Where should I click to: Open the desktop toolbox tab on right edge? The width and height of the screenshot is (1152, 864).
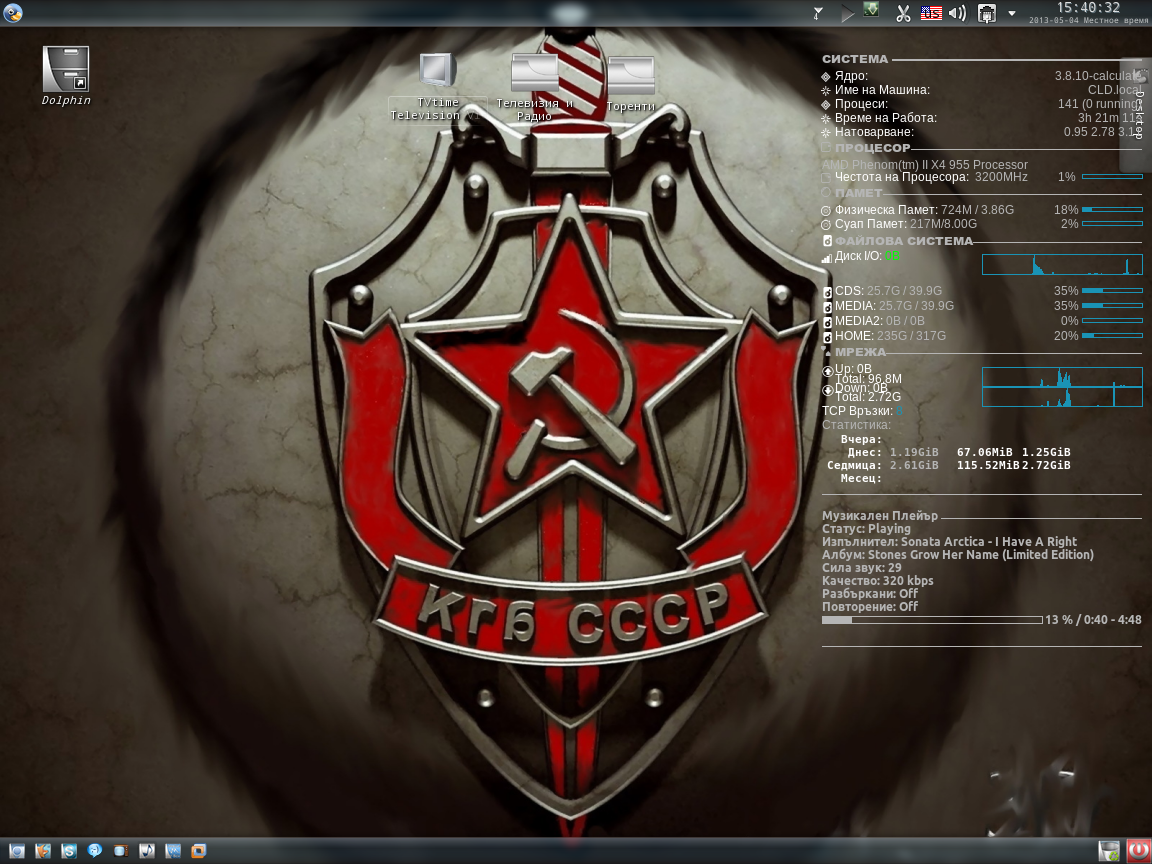click(x=1138, y=115)
